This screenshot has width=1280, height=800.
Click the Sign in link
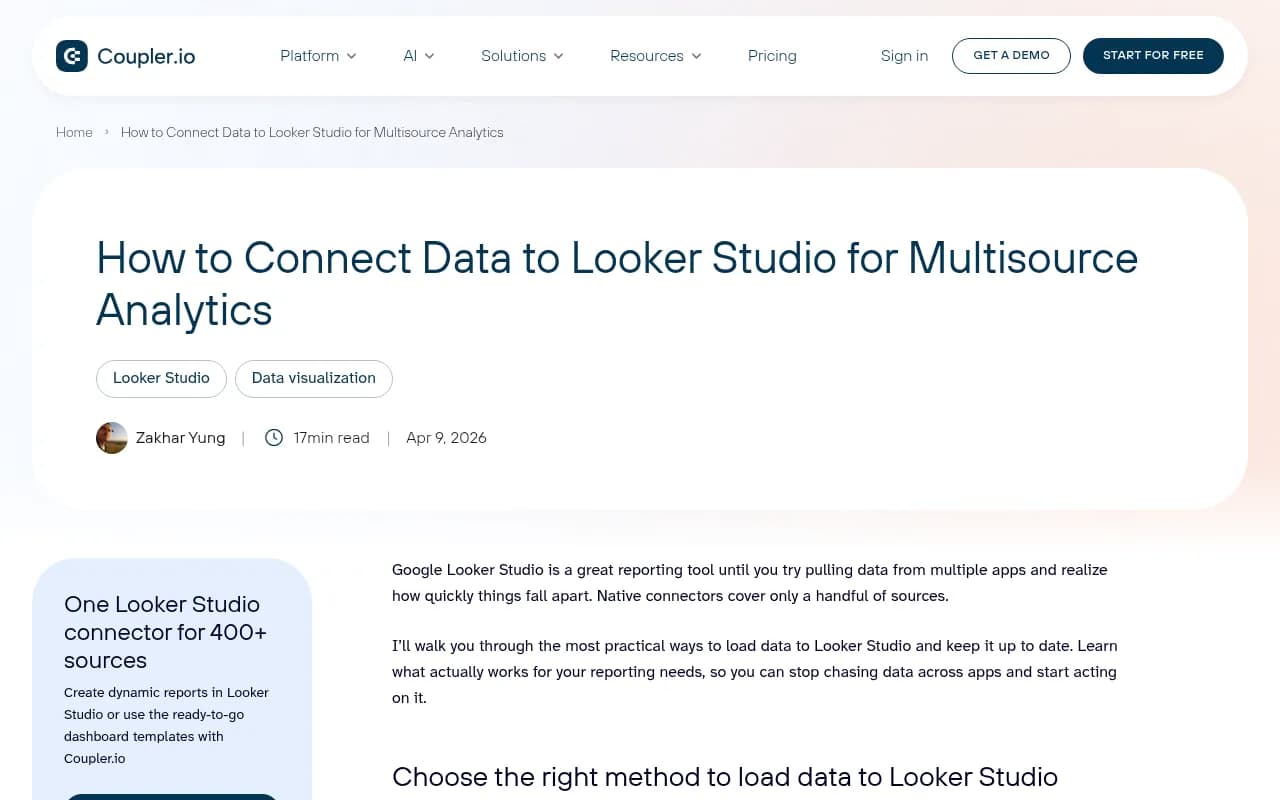(904, 56)
